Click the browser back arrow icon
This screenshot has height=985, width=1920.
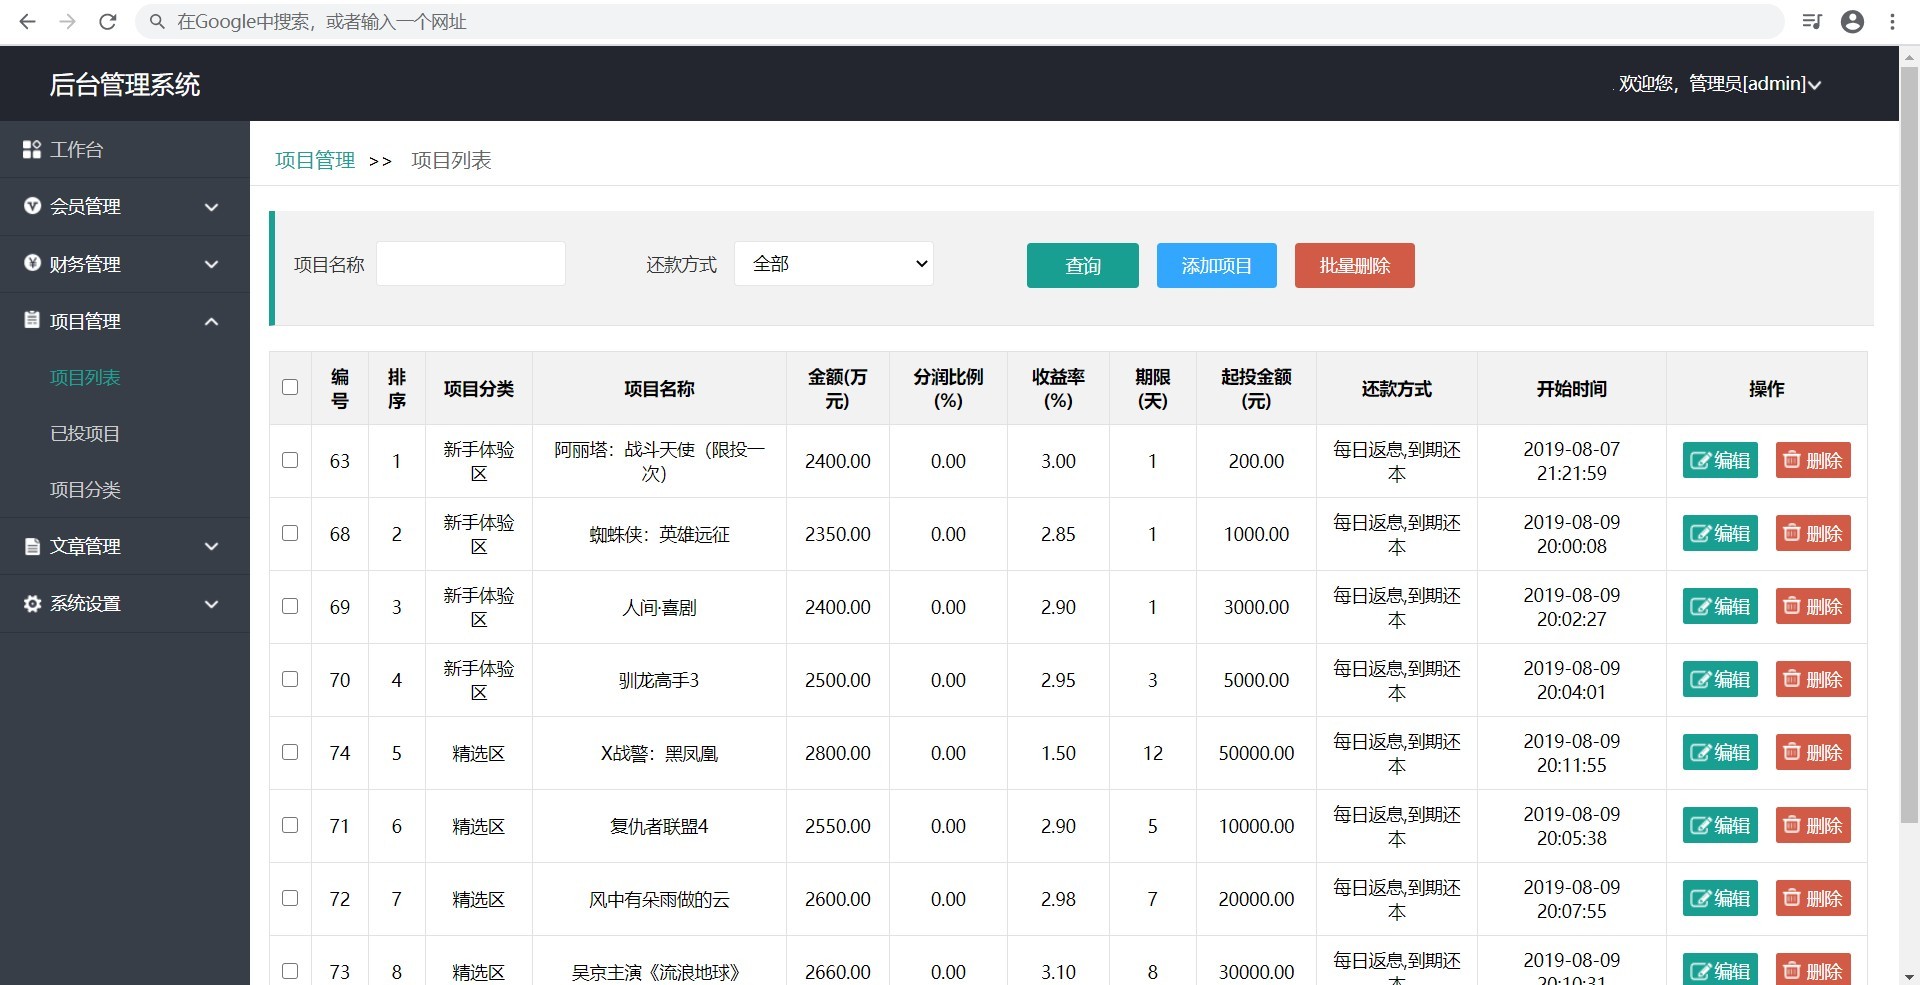point(27,21)
